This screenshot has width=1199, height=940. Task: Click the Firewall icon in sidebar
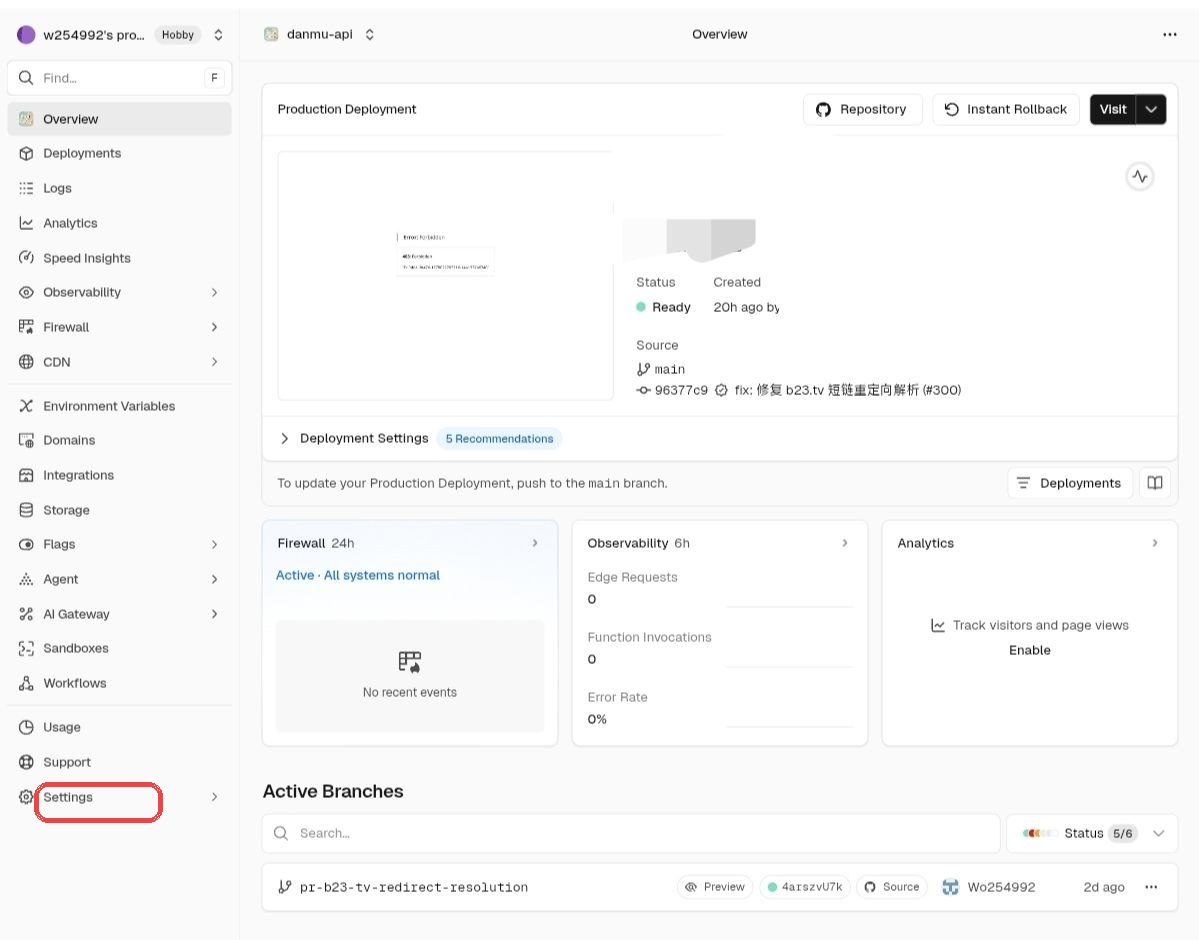click(26, 327)
